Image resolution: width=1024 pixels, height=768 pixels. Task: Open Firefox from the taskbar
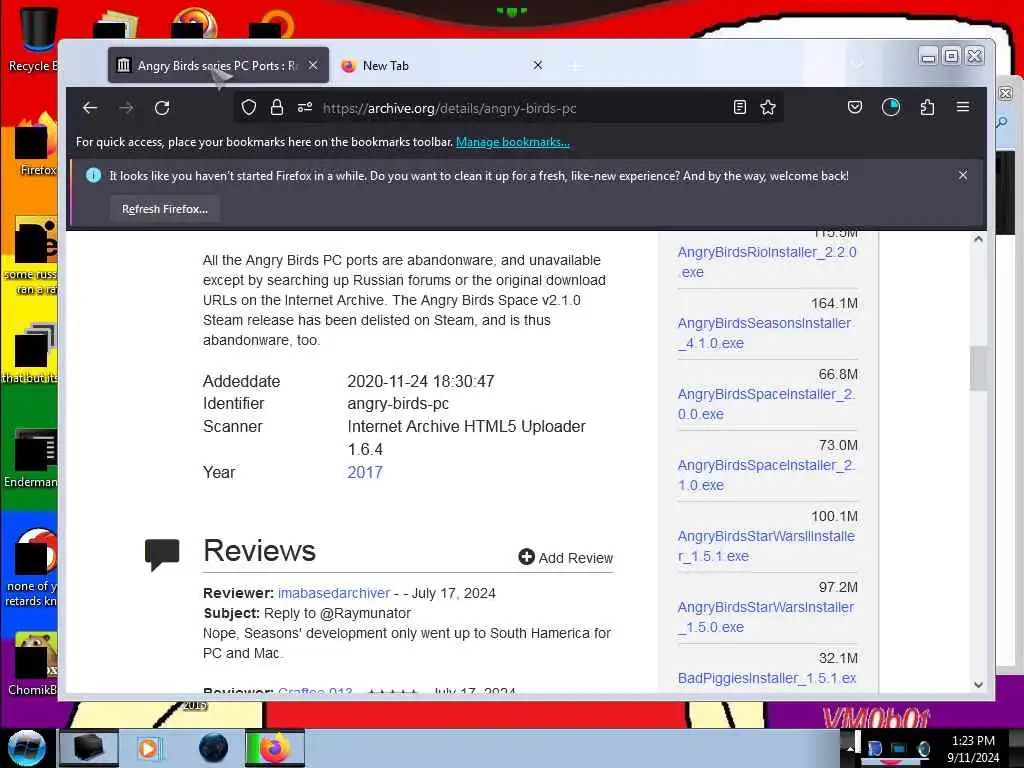point(275,748)
